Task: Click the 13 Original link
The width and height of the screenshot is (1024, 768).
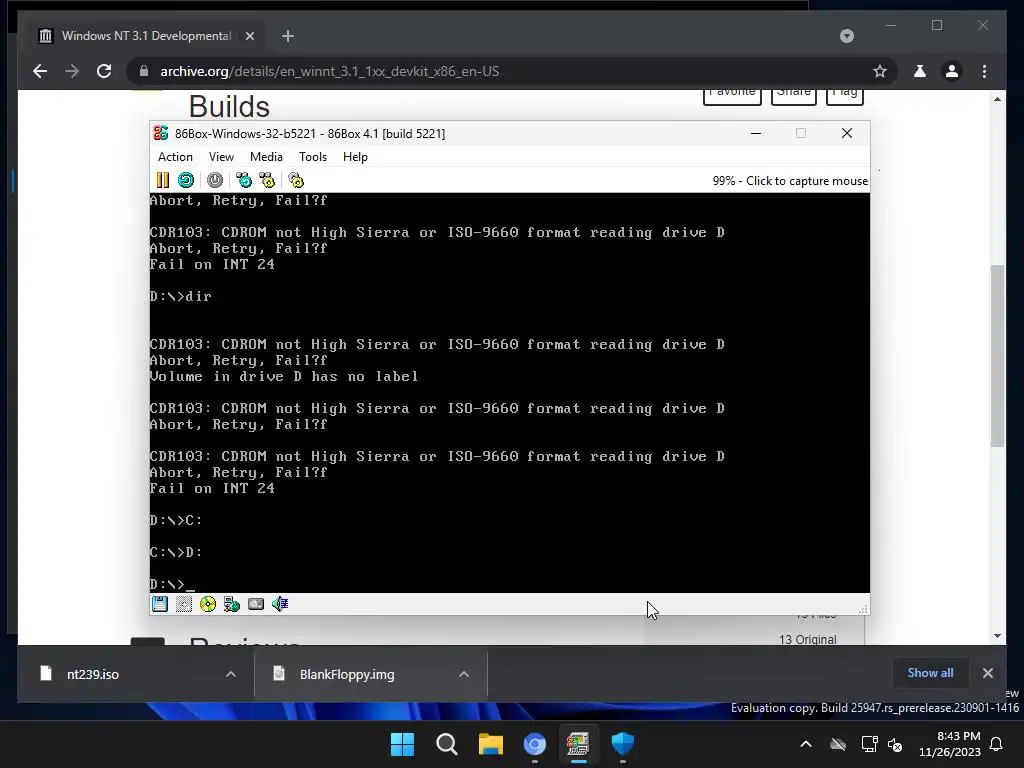Action: point(807,639)
